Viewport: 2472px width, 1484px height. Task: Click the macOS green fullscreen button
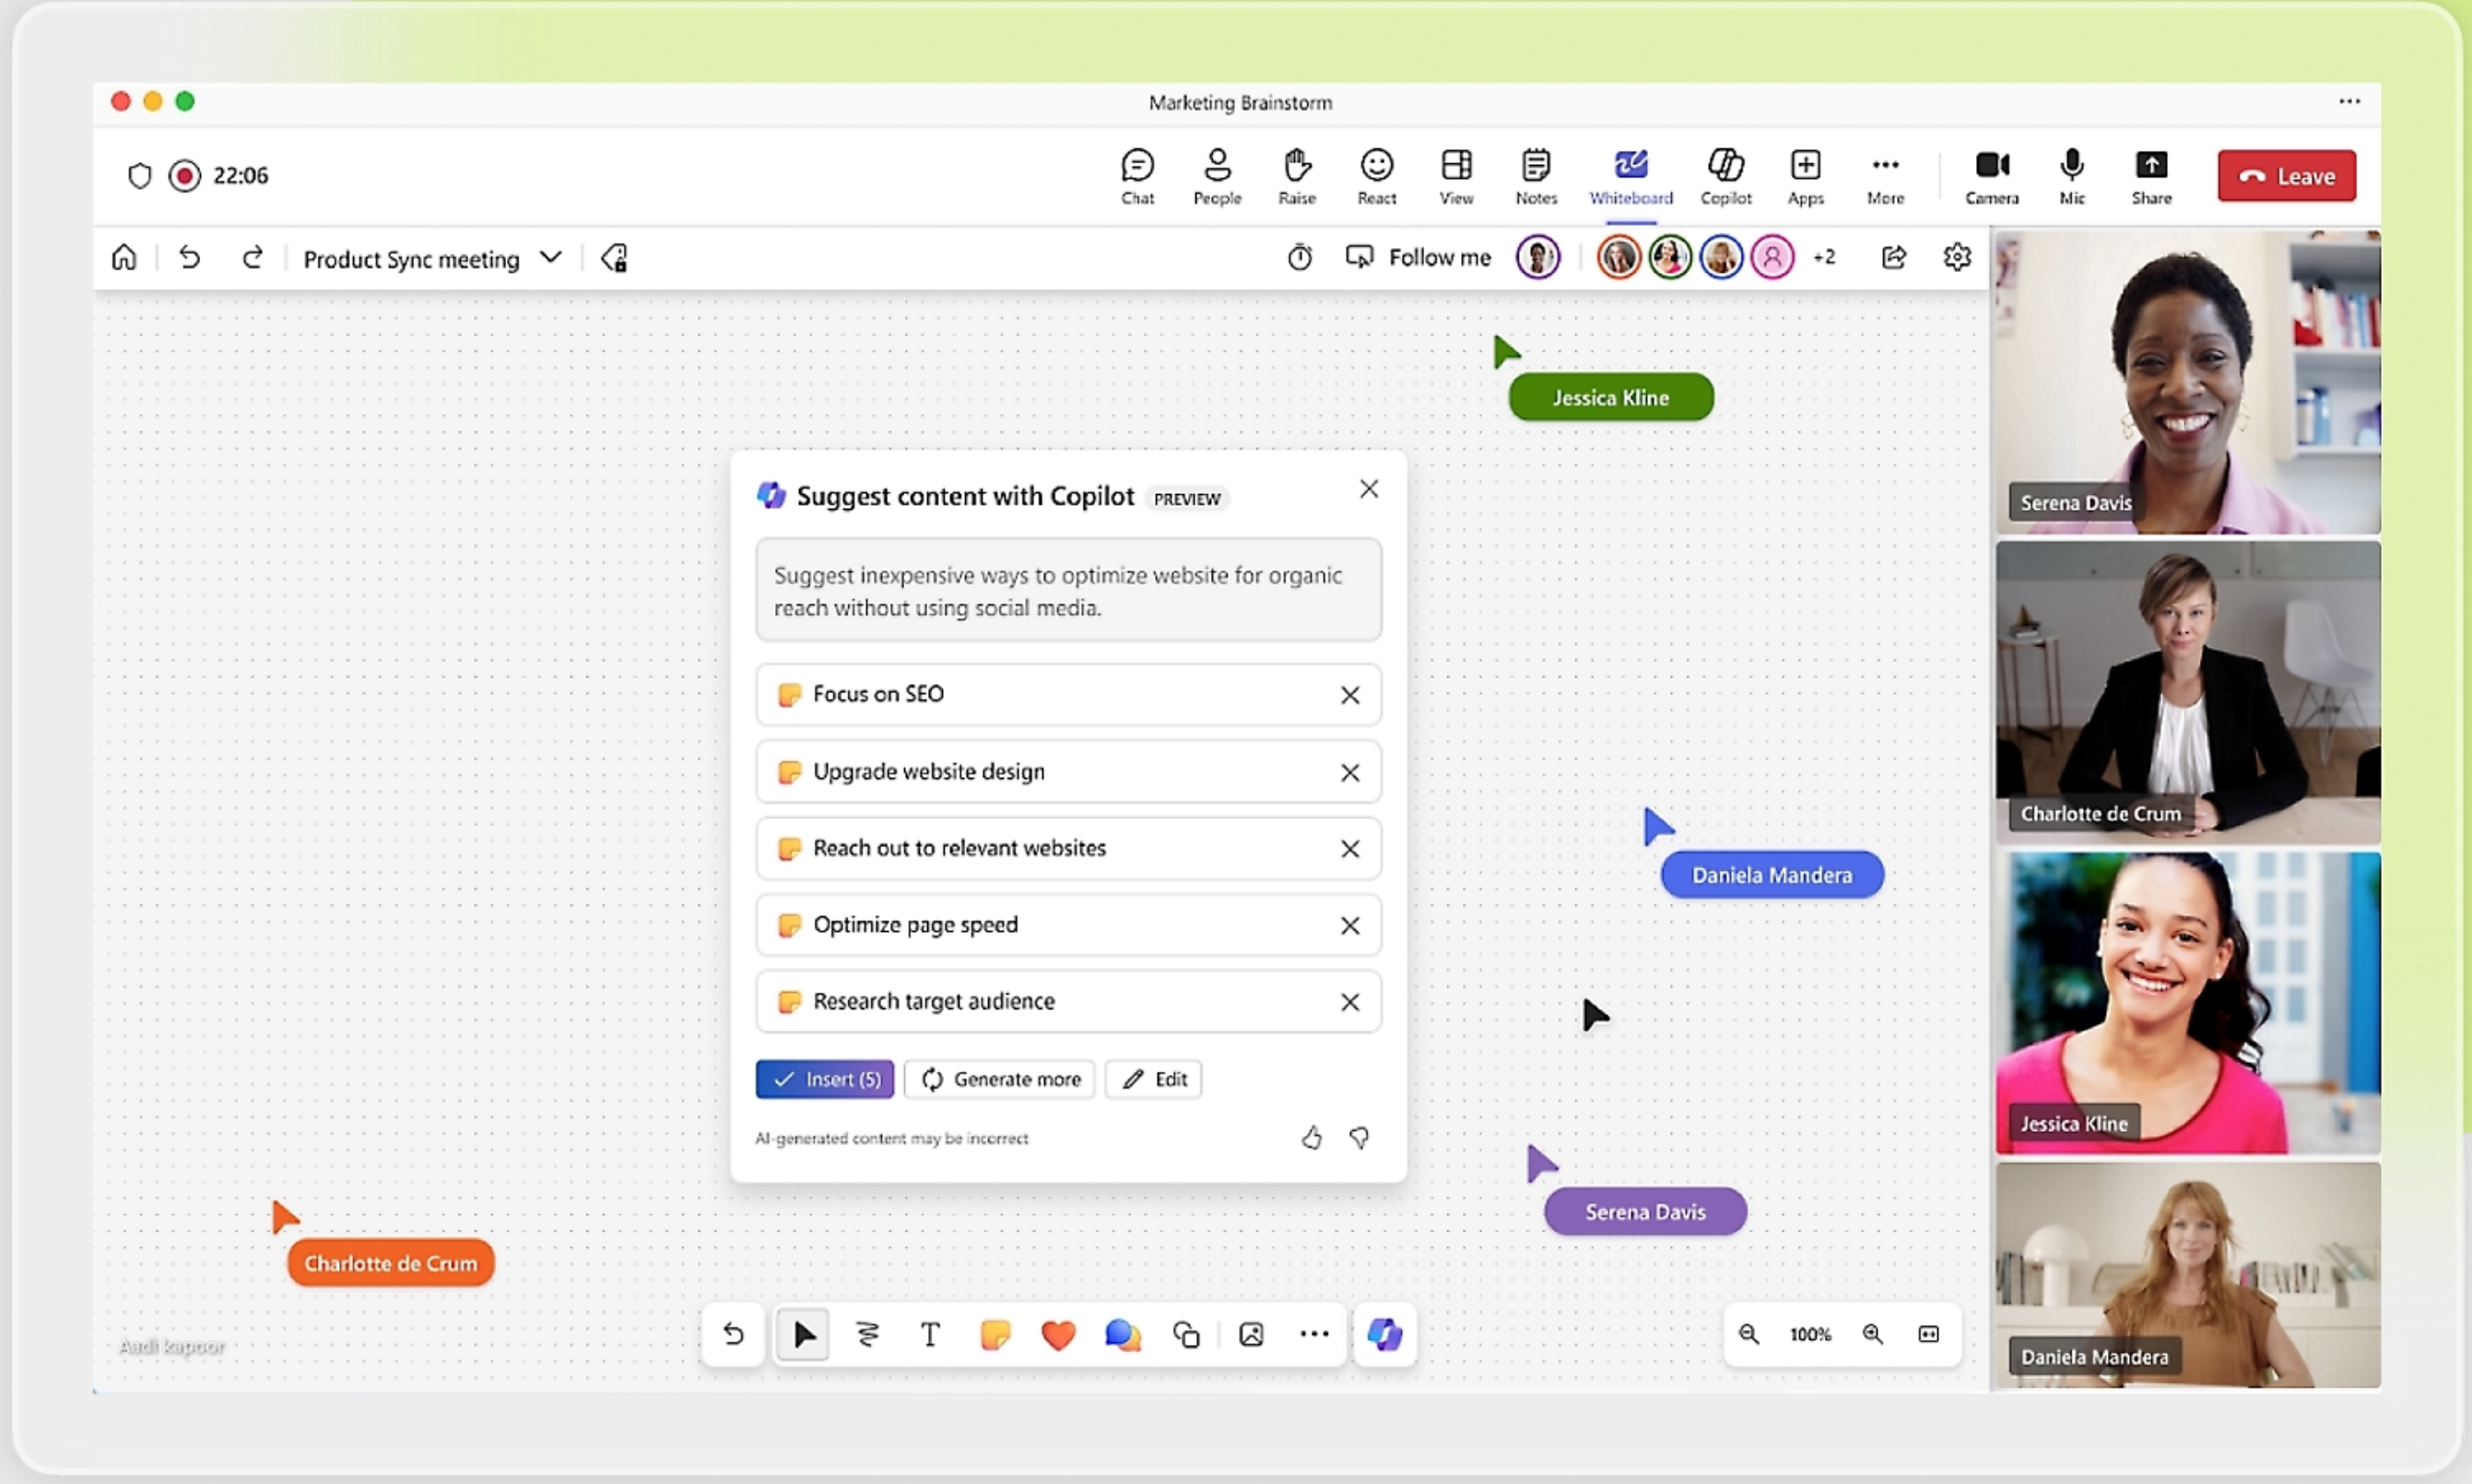(185, 101)
